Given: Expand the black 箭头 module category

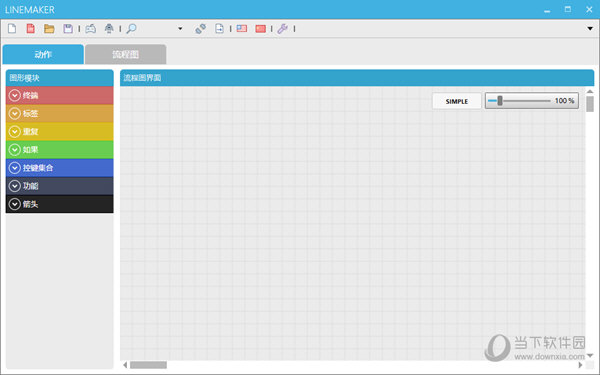Looking at the screenshot, I should [60, 204].
